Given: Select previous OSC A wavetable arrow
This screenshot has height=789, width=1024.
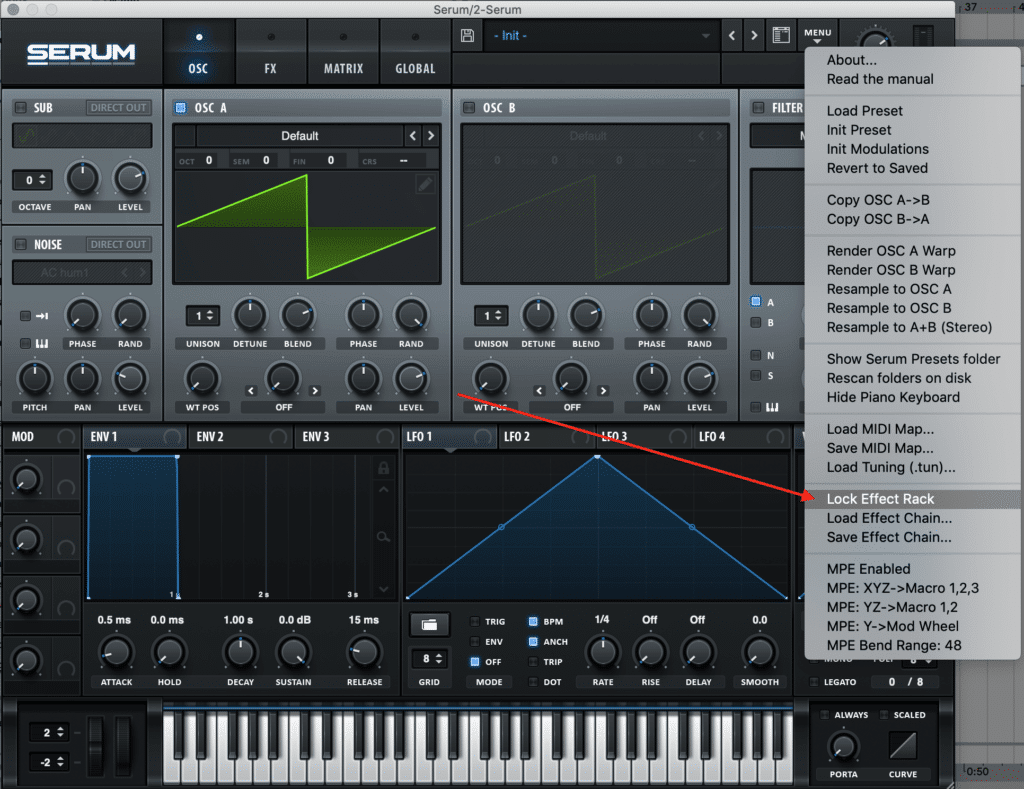Looking at the screenshot, I should tap(413, 136).
